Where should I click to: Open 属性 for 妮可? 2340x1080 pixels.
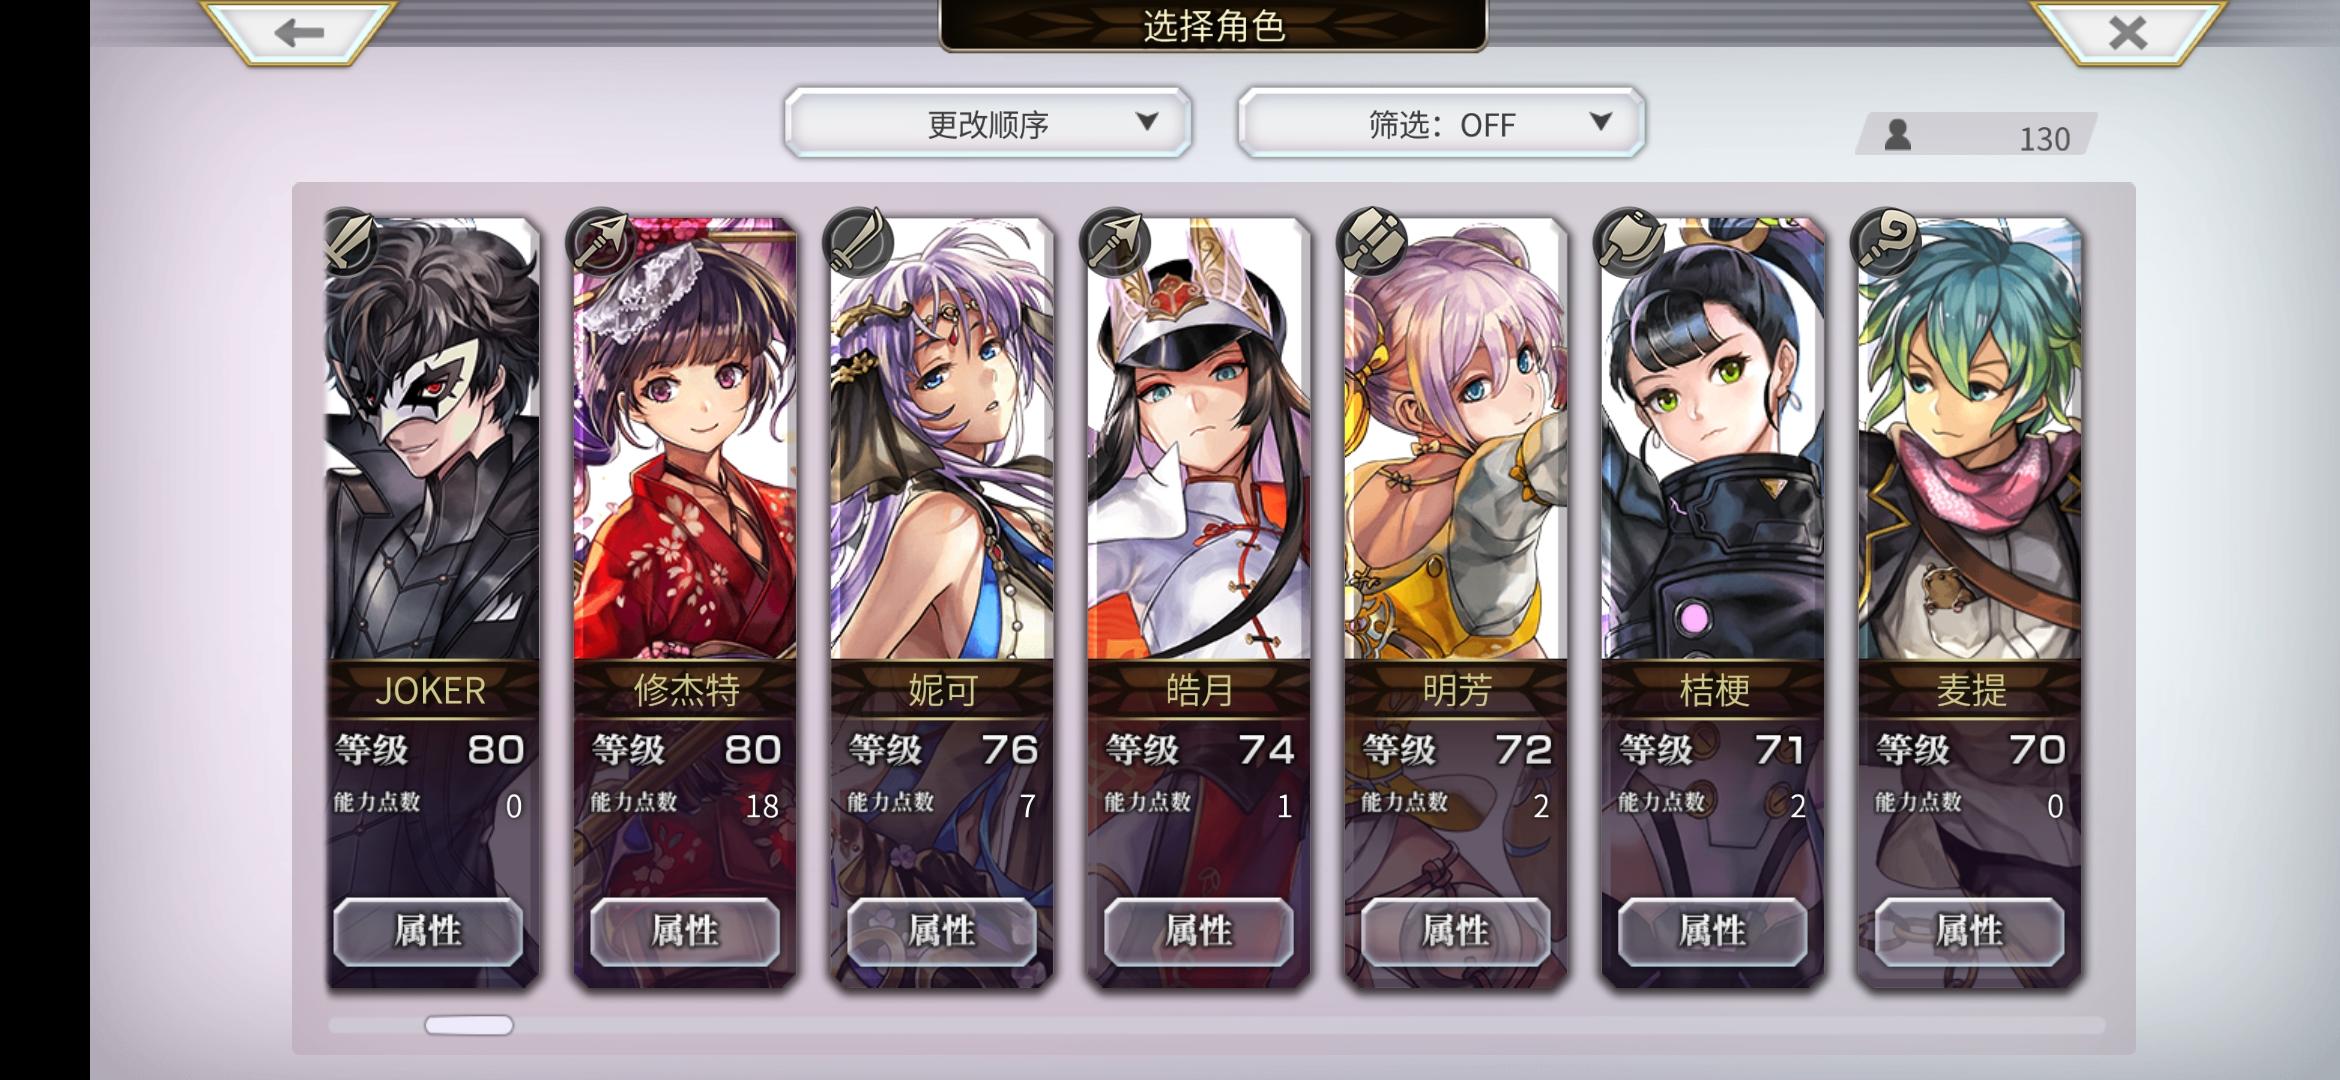[x=942, y=931]
